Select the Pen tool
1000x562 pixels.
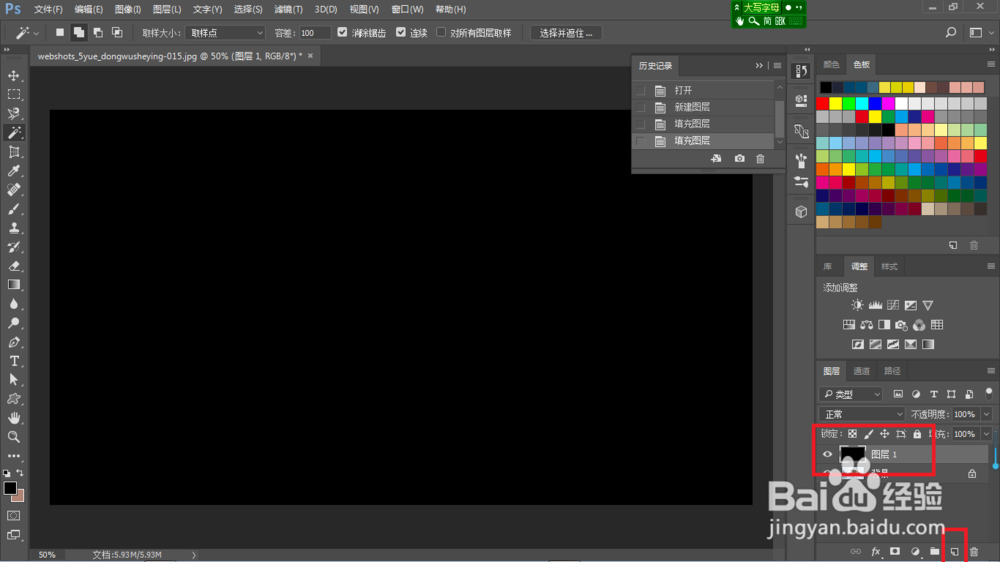click(13, 343)
